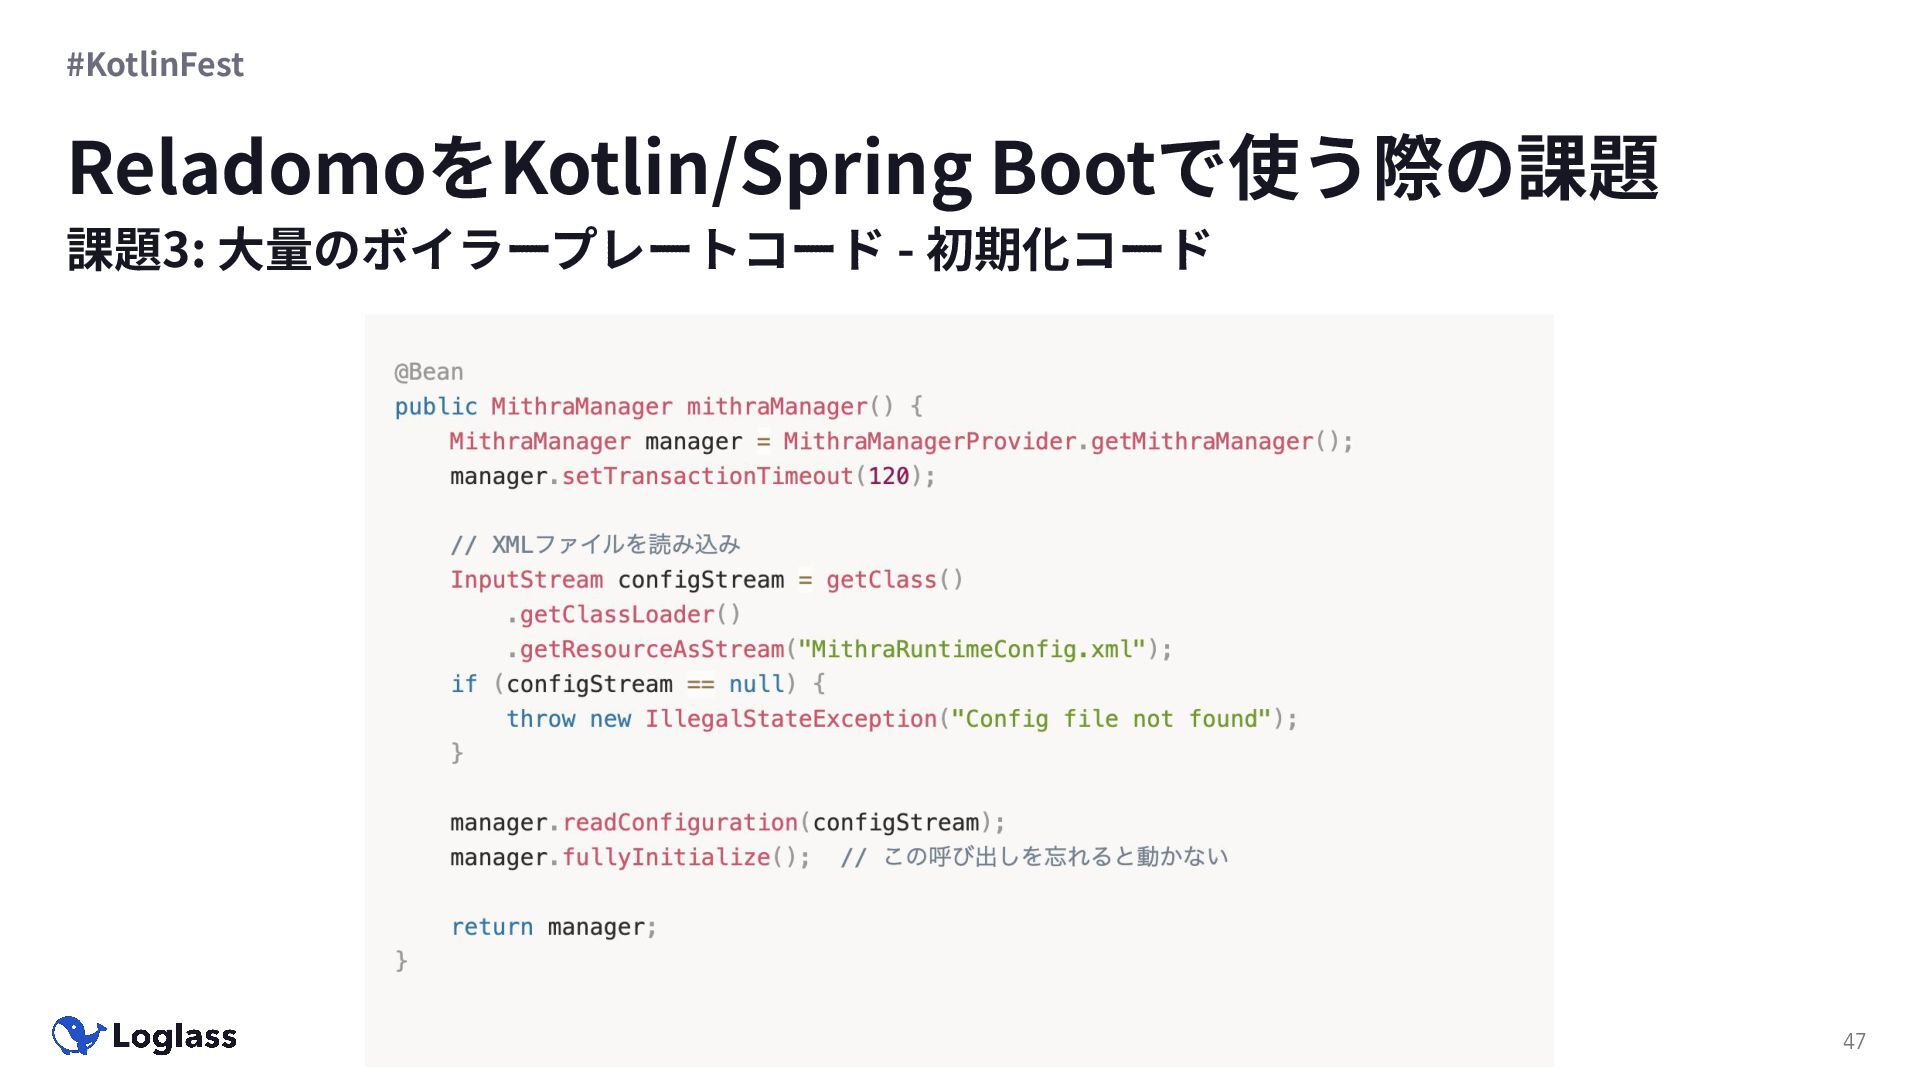
Task: Click the readConfiguration method call
Action: [x=680, y=823]
